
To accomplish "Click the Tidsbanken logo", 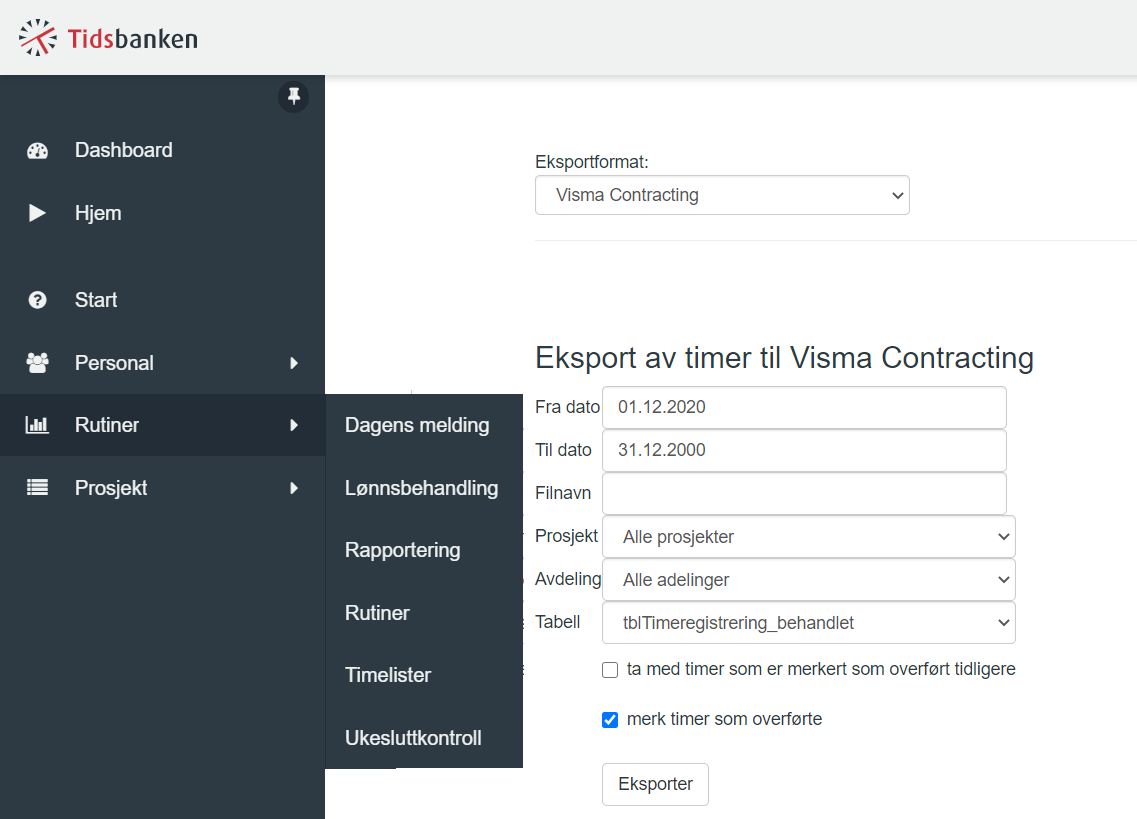I will tap(108, 38).
